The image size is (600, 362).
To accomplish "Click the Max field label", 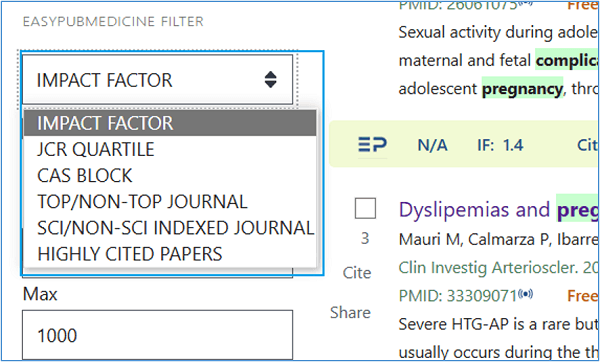I will click(40, 294).
